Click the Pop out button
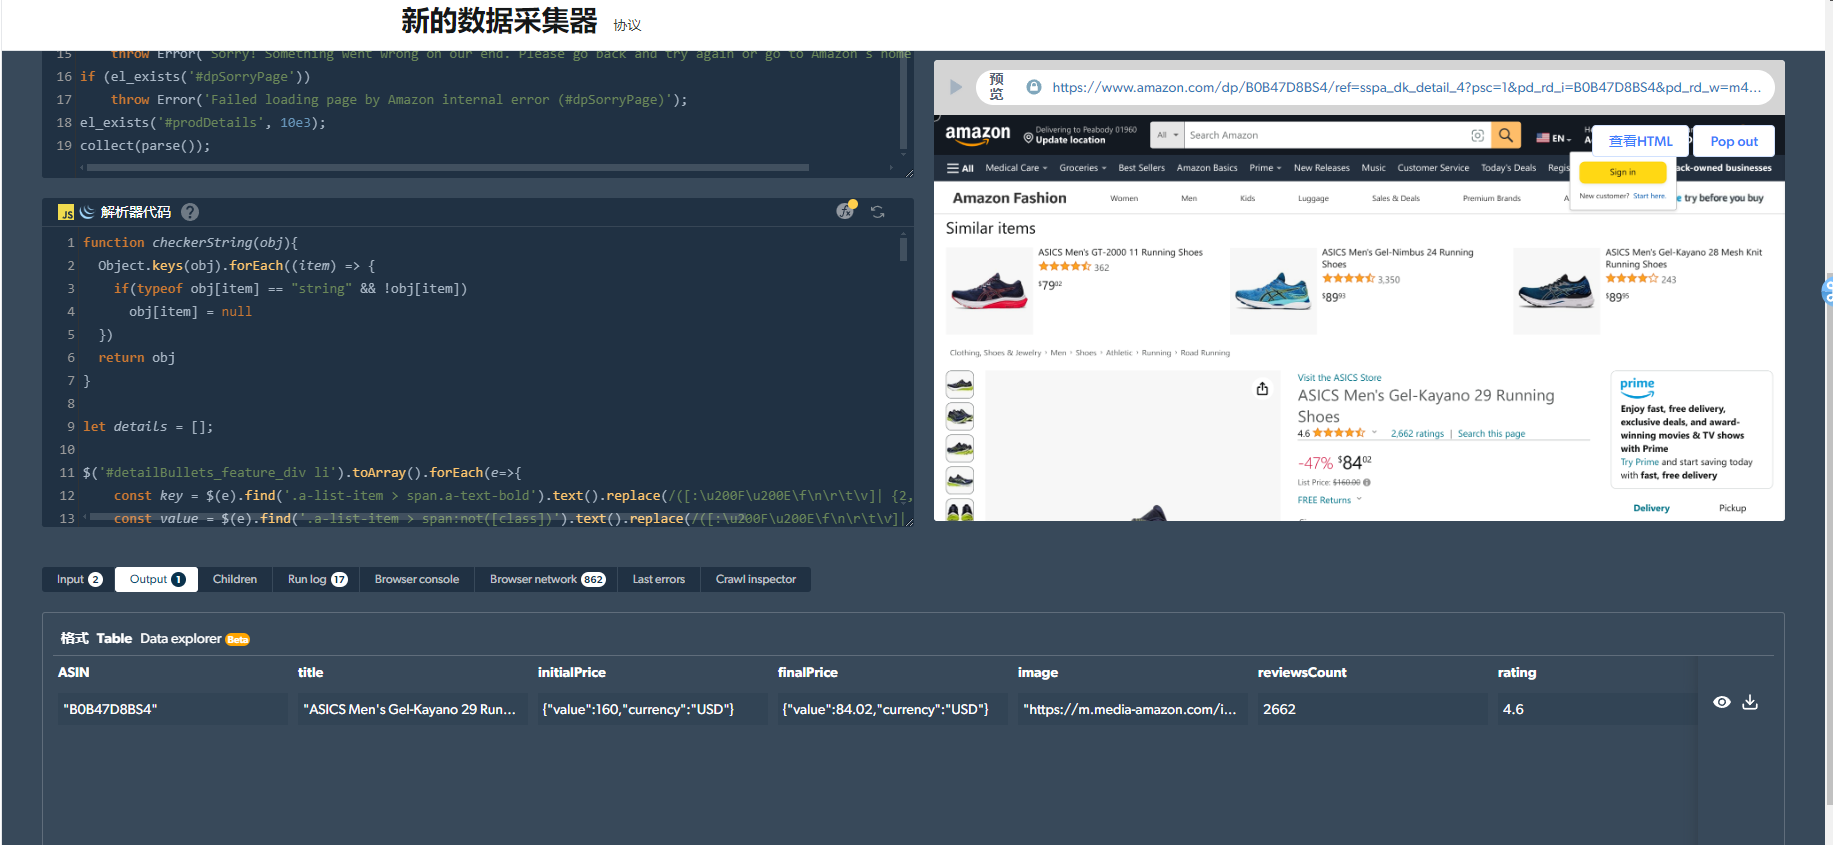This screenshot has width=1833, height=845. (x=1734, y=141)
